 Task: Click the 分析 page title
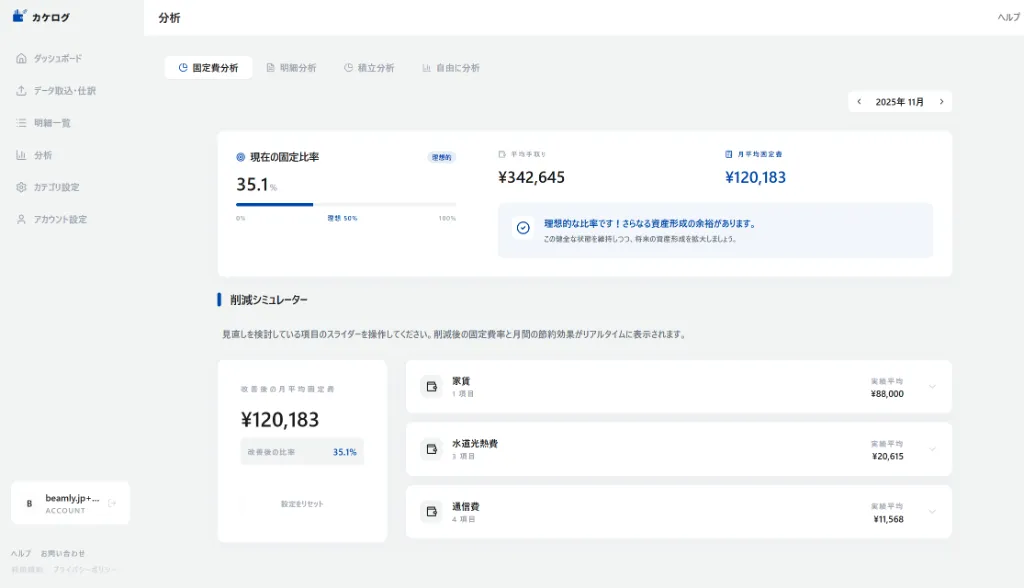point(169,18)
